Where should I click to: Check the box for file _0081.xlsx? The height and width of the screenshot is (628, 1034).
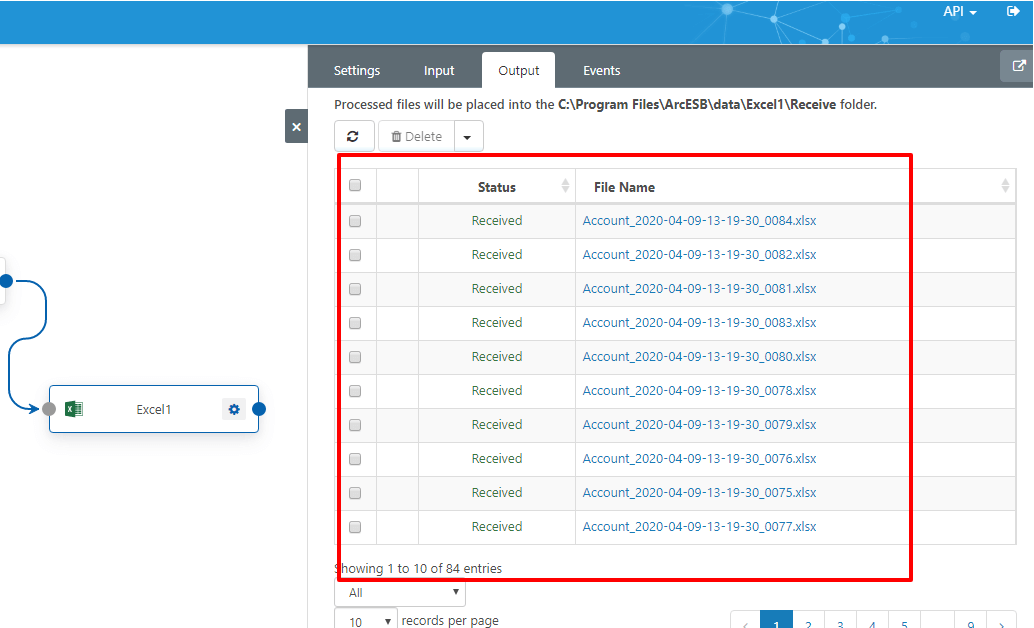click(x=355, y=289)
